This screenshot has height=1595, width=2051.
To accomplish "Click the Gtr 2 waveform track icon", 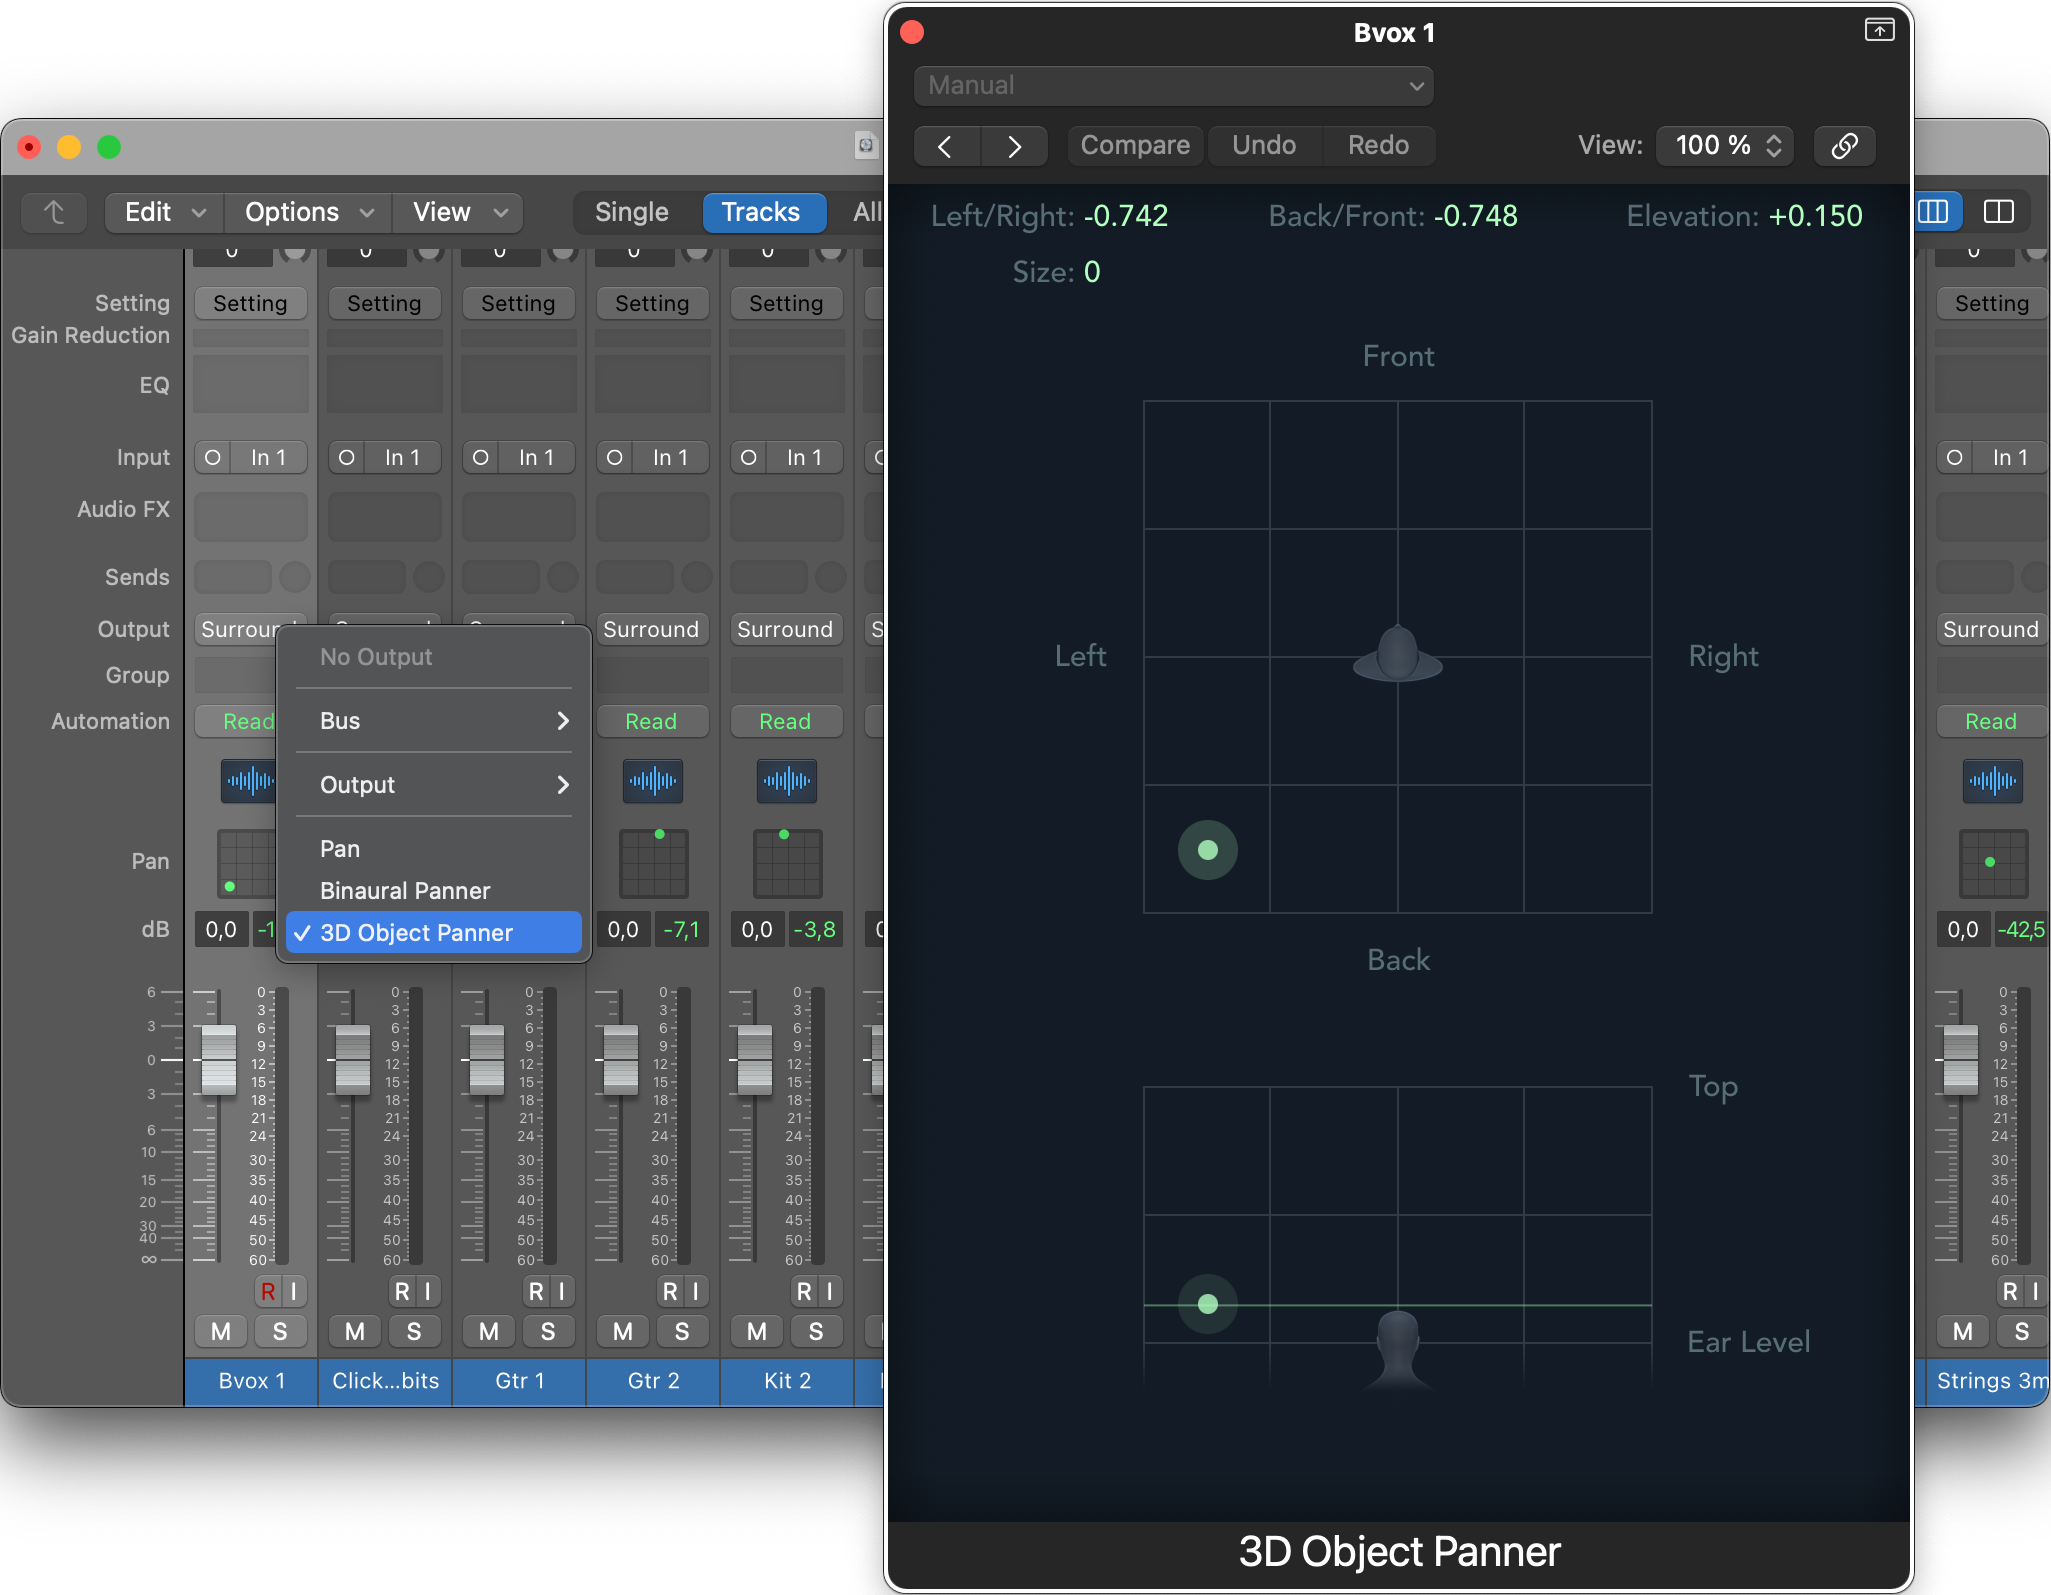I will [653, 781].
